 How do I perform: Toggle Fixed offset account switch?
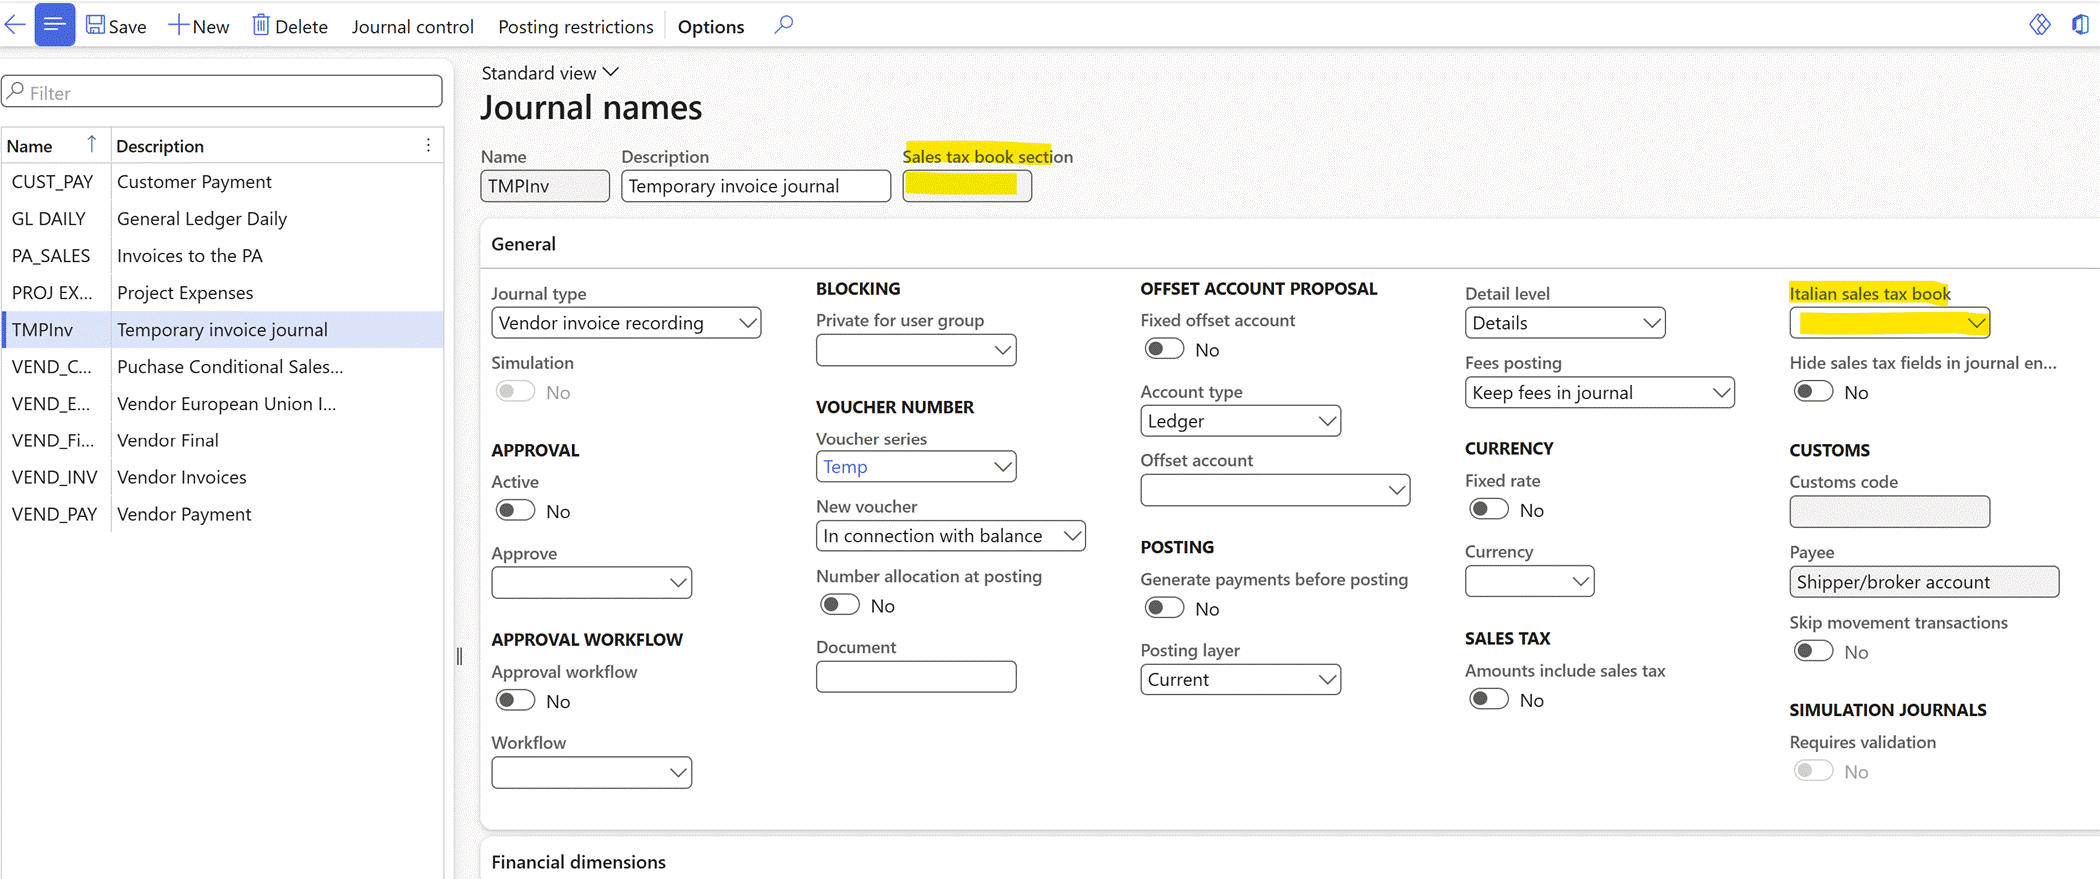1165,349
